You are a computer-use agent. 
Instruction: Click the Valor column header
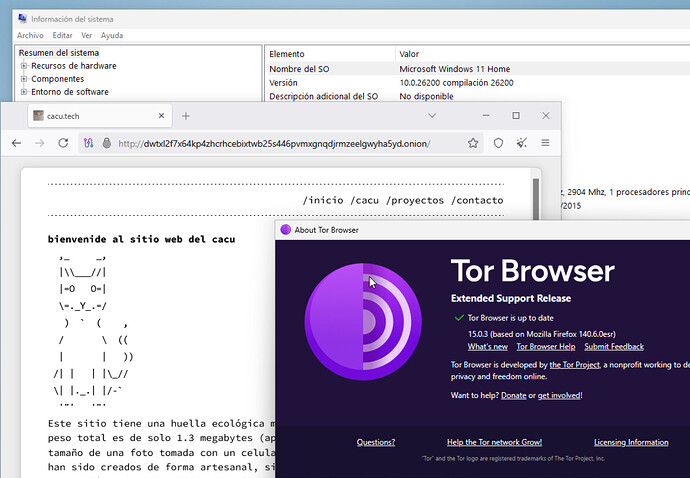[x=543, y=54]
